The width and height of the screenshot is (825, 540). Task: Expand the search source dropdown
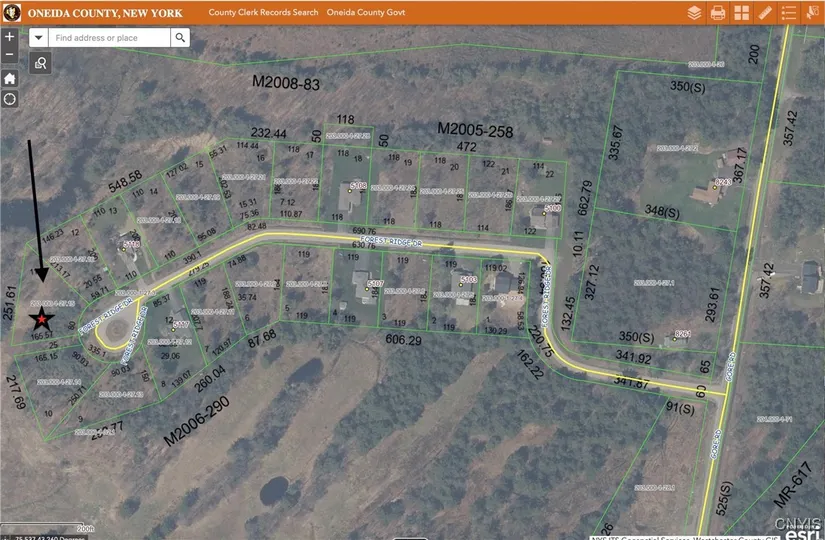click(38, 37)
